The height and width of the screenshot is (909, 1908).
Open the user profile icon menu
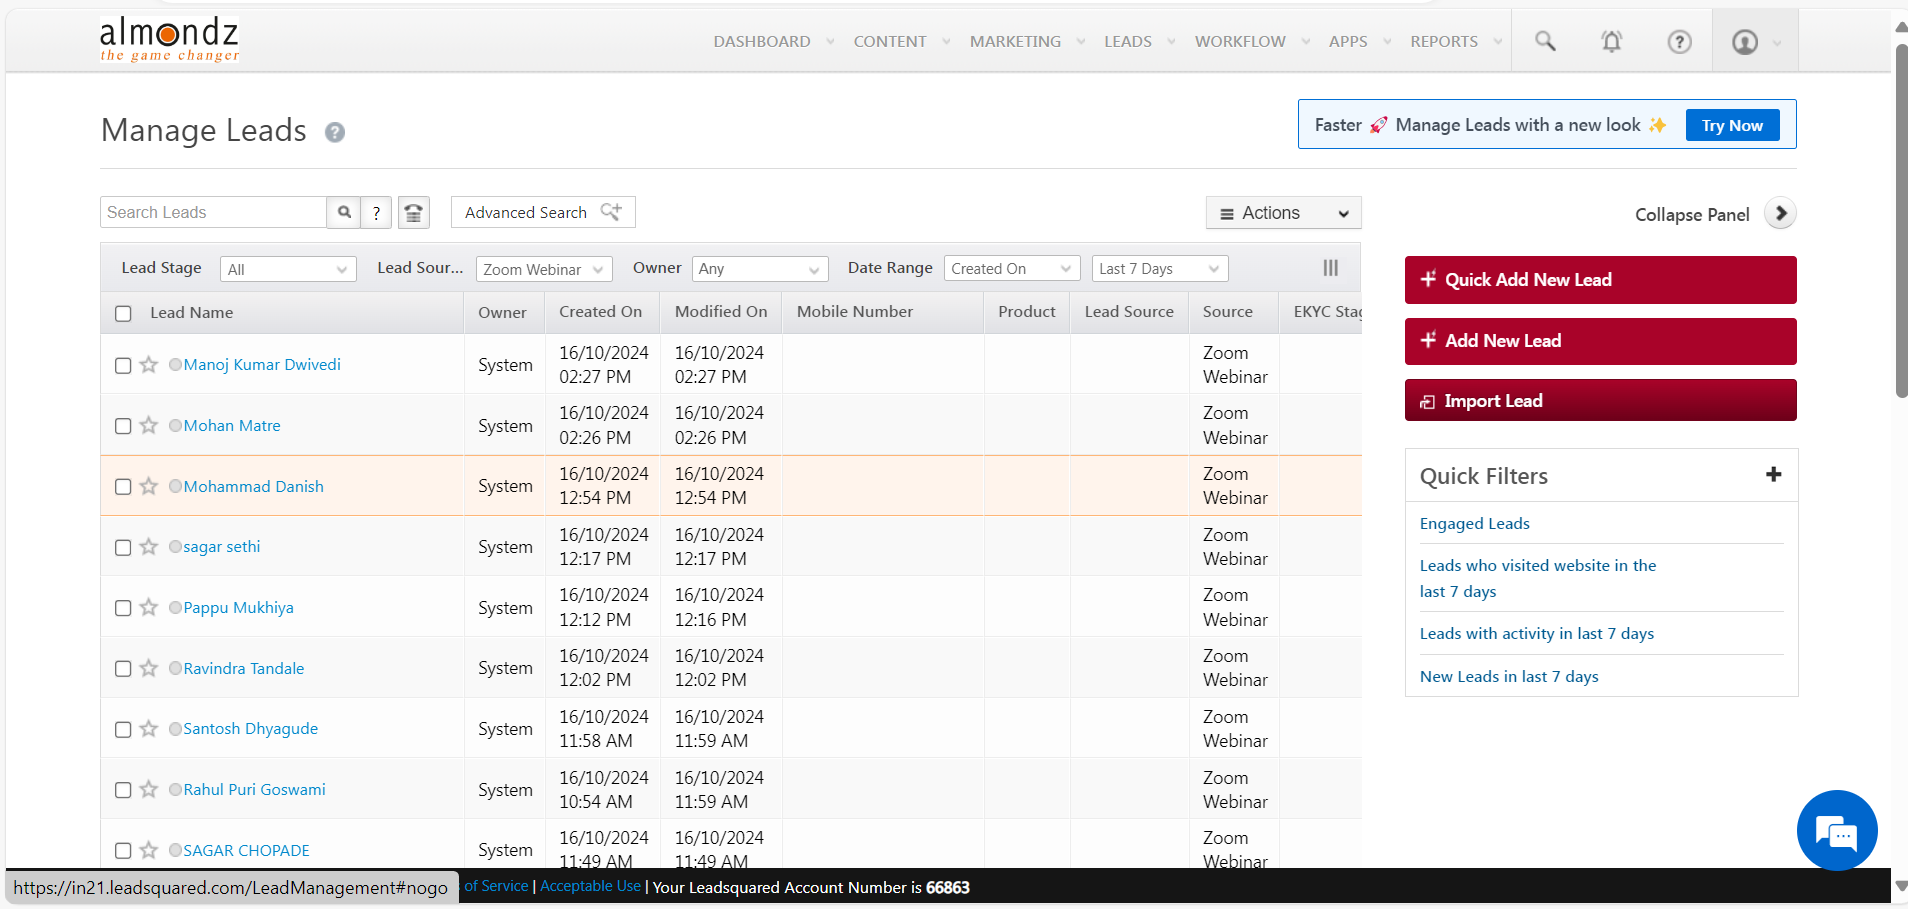click(1745, 41)
